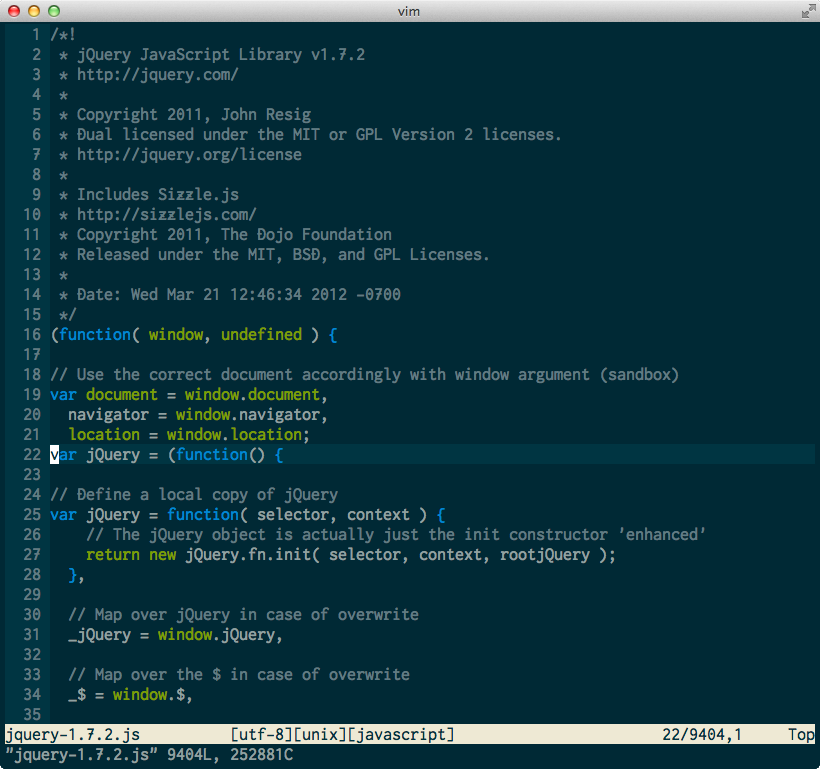Click "Copyright 2011, John Resig" text
Viewport: 820px width, 769px height.
194,115
